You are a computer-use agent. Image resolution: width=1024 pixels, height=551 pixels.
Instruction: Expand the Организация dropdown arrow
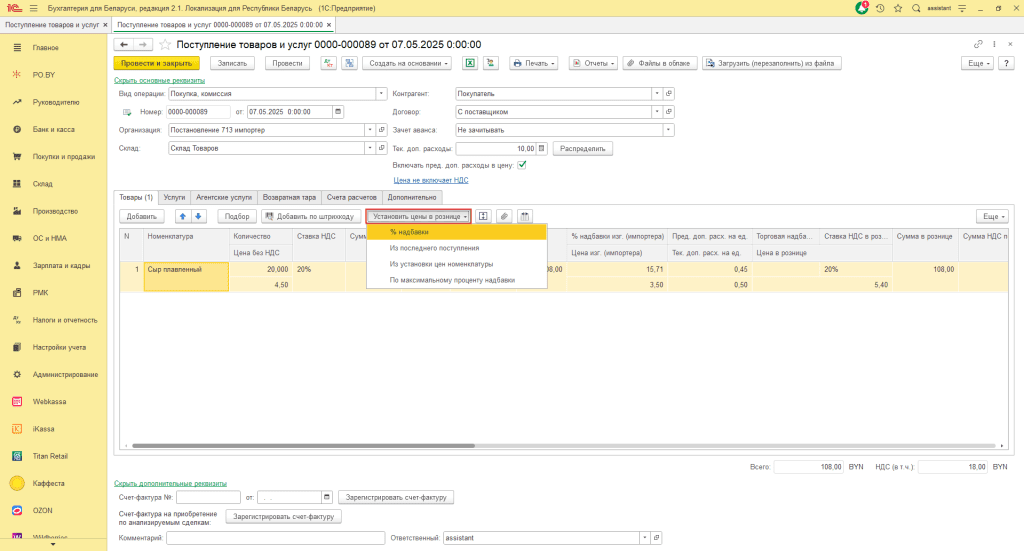tap(370, 130)
